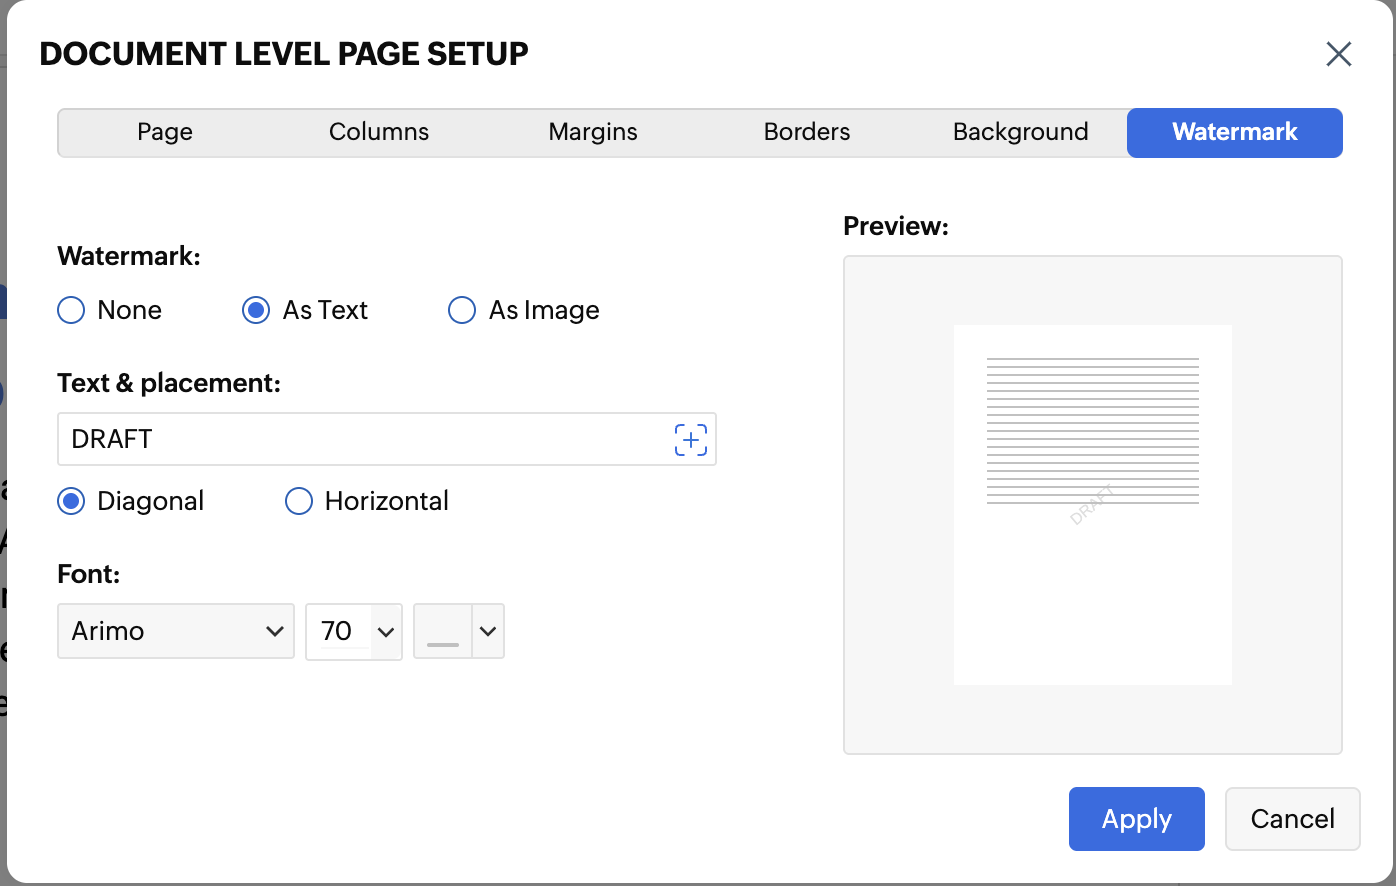Screen dimensions: 1396x886
Task: Set watermark placement to Diagonal
Action: point(71,501)
